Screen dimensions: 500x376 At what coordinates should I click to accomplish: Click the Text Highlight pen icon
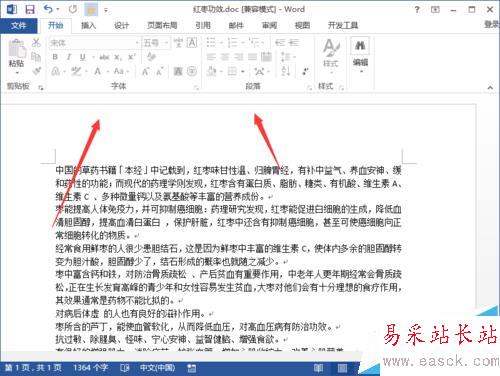76,71
